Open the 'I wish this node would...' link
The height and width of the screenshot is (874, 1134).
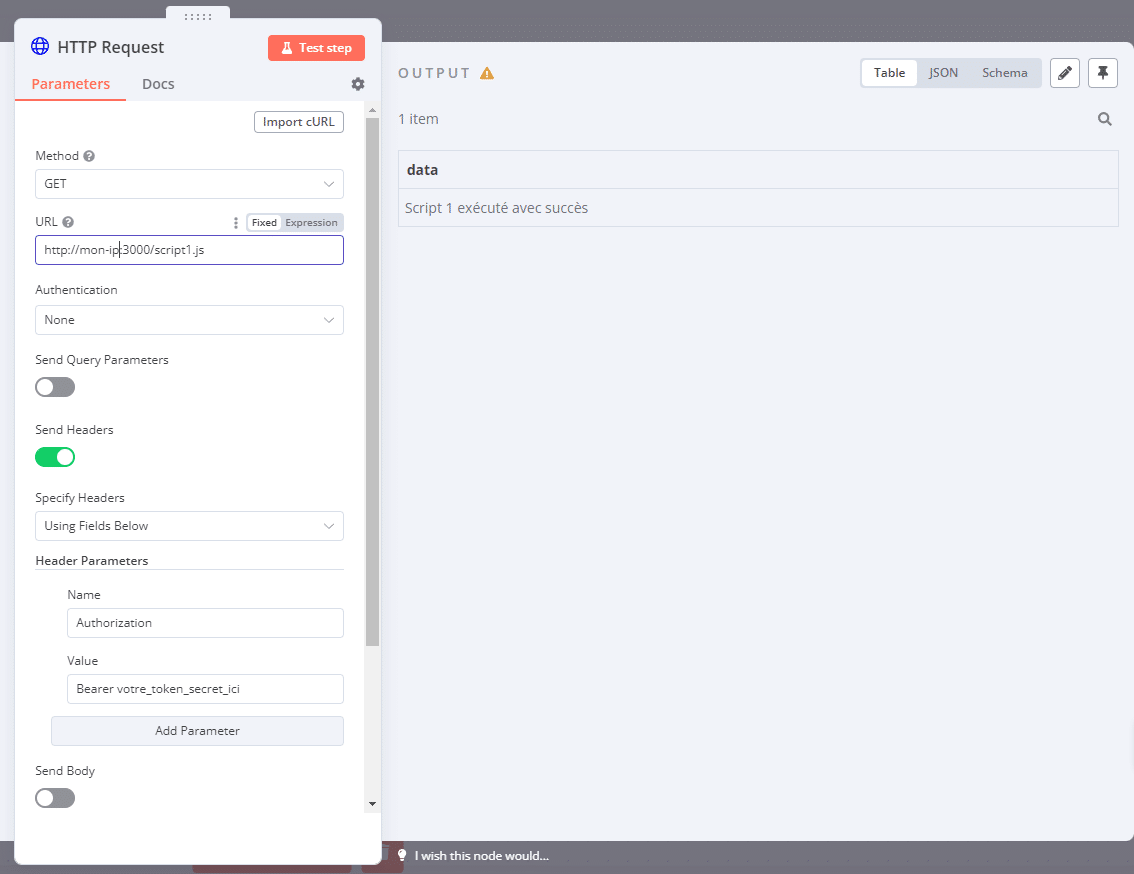pos(482,856)
